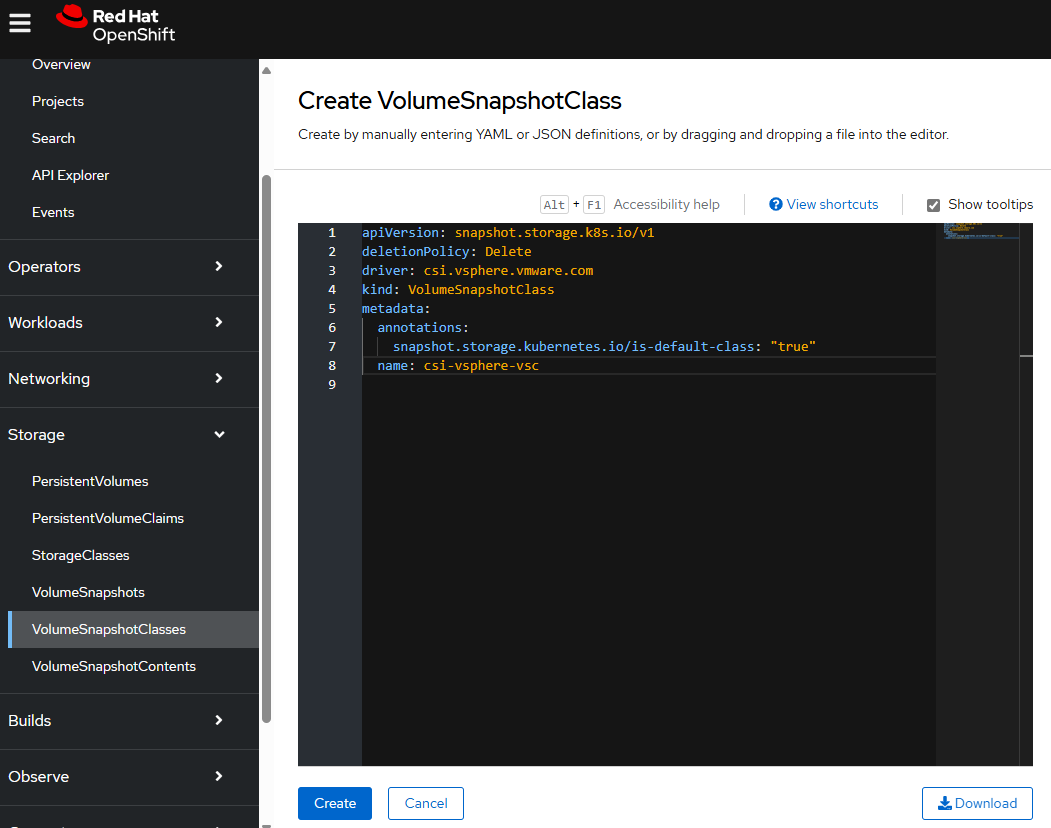Click the Red Hat OpenShift logo
This screenshot has width=1051, height=828.
coord(115,25)
